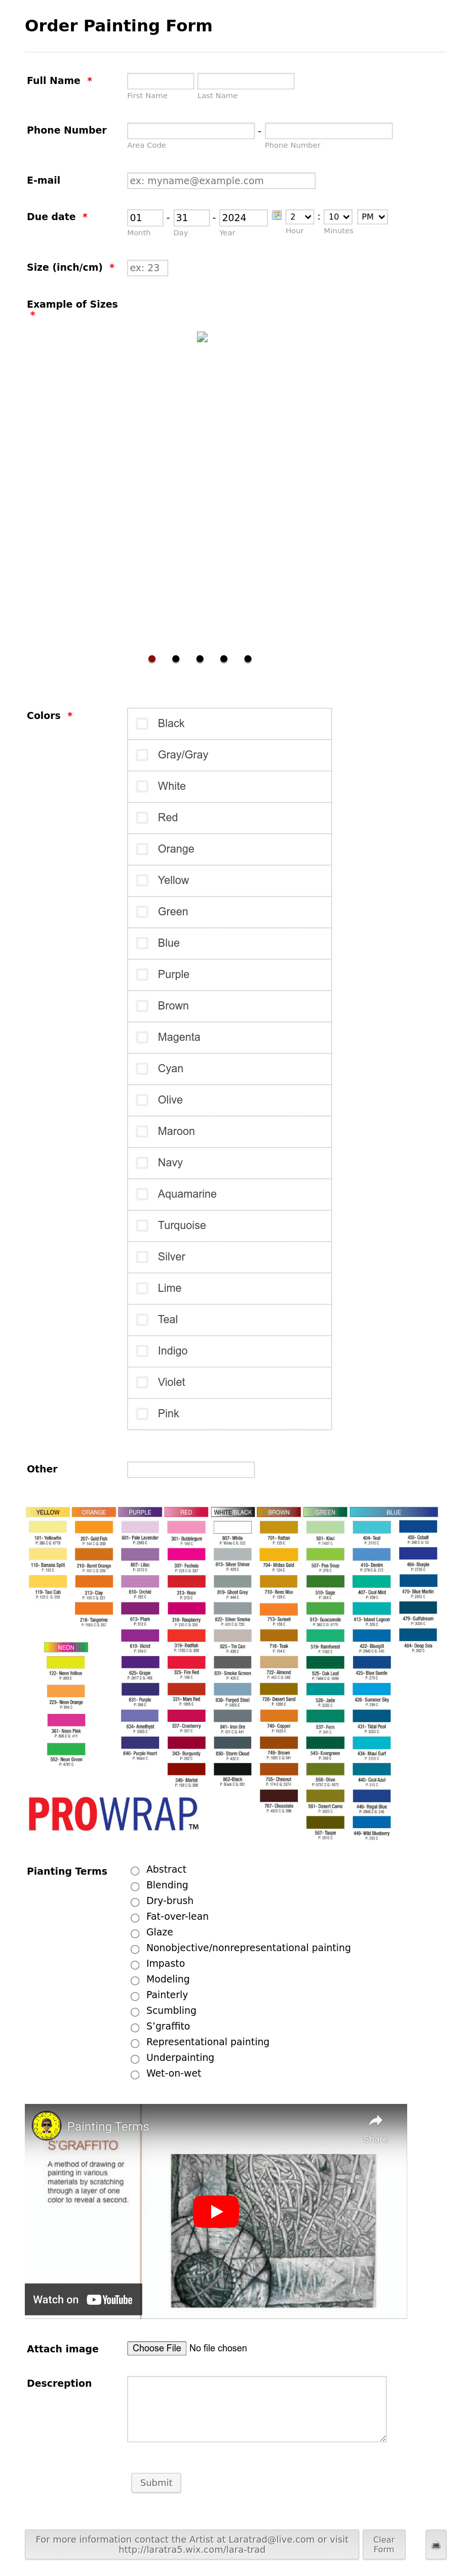
Task: Select the last carousel navigation dot
Action: coord(247,659)
